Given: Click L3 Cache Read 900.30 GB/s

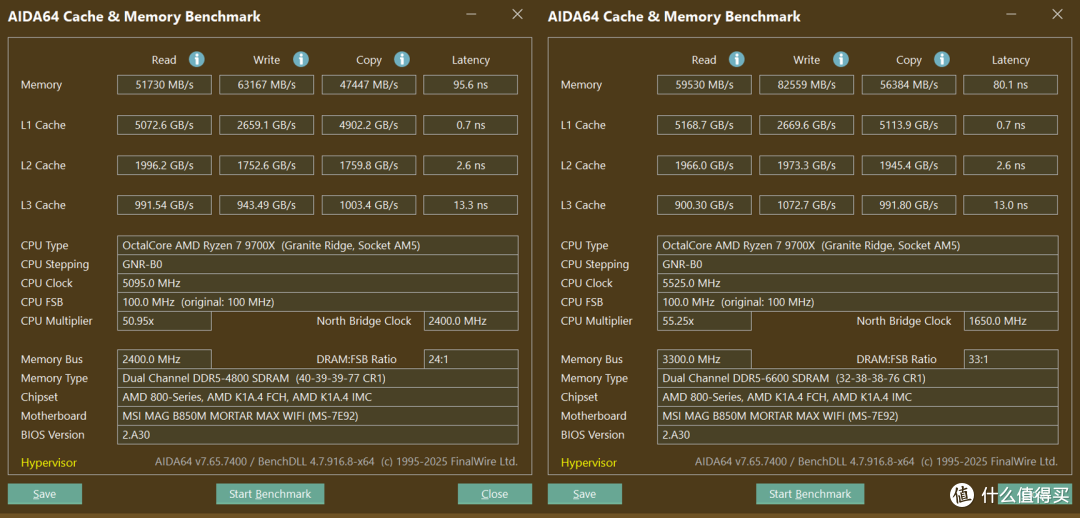Looking at the screenshot, I should coord(704,205).
